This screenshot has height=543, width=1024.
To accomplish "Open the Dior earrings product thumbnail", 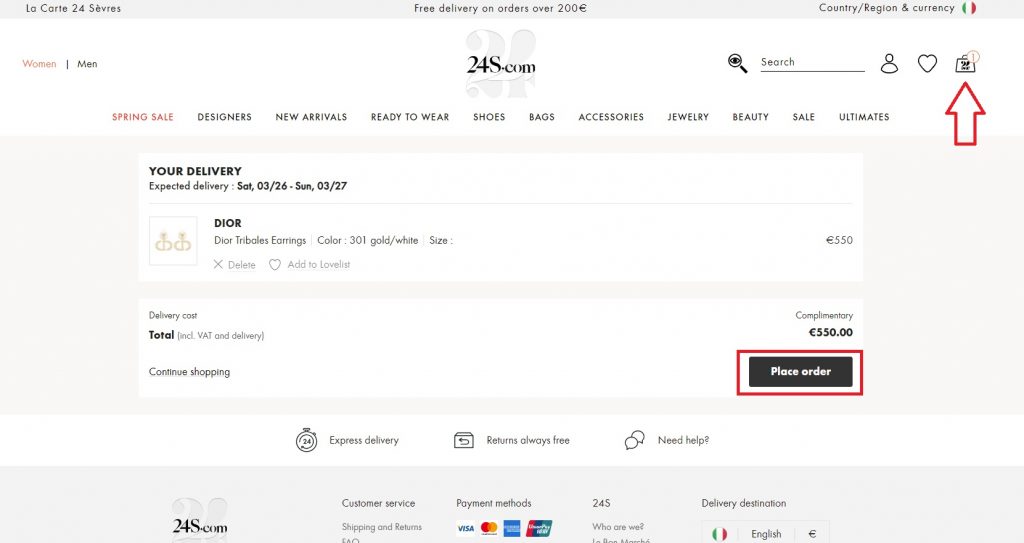I will (172, 241).
